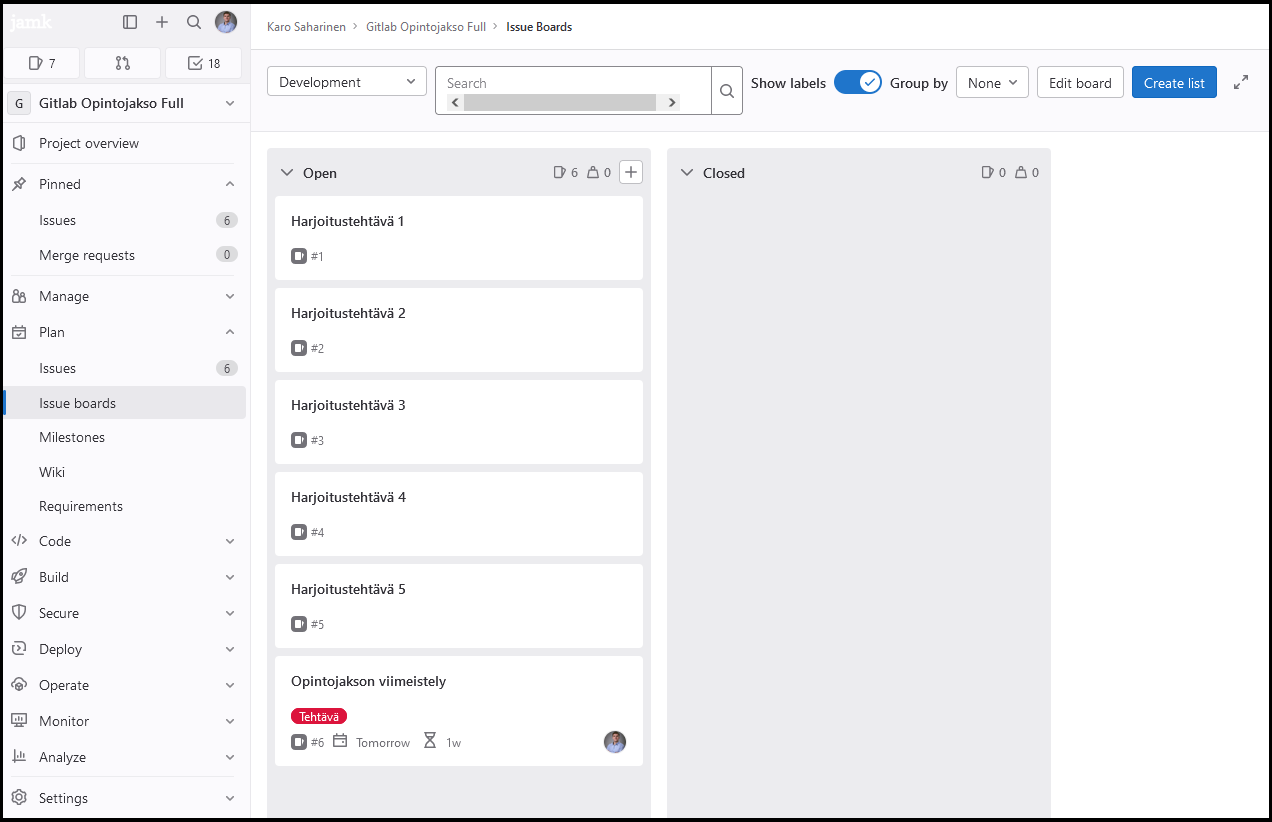Click the add issue plus in Open list
This screenshot has height=822, width=1272.
(631, 172)
